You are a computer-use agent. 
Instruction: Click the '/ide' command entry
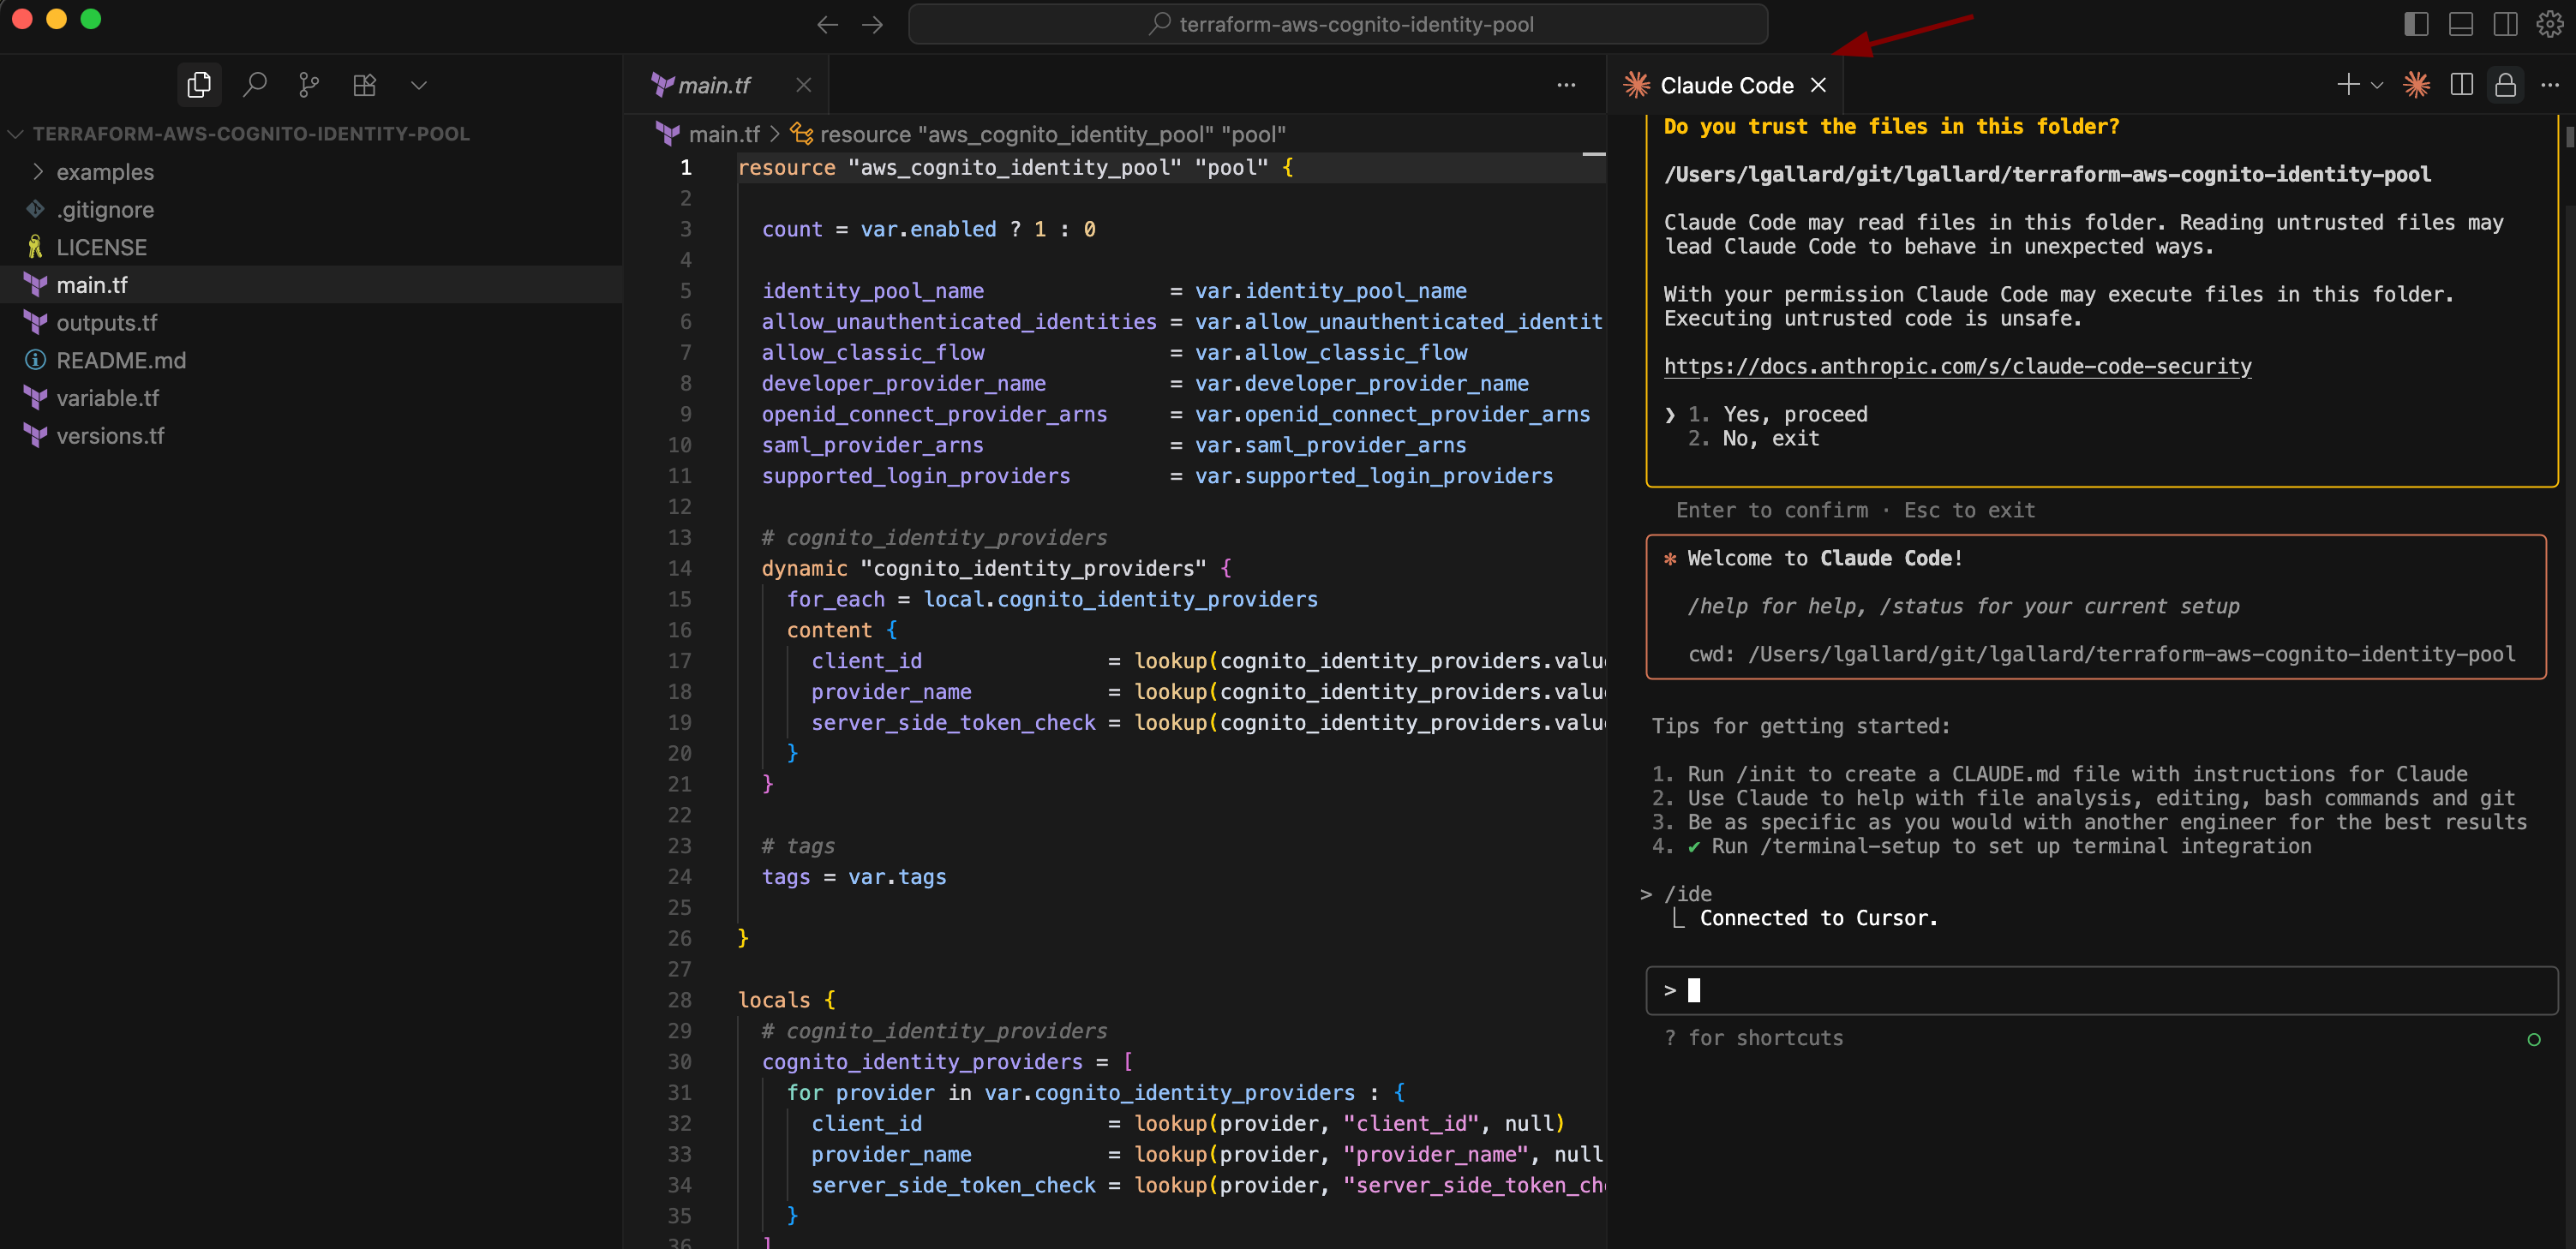[x=1687, y=894]
